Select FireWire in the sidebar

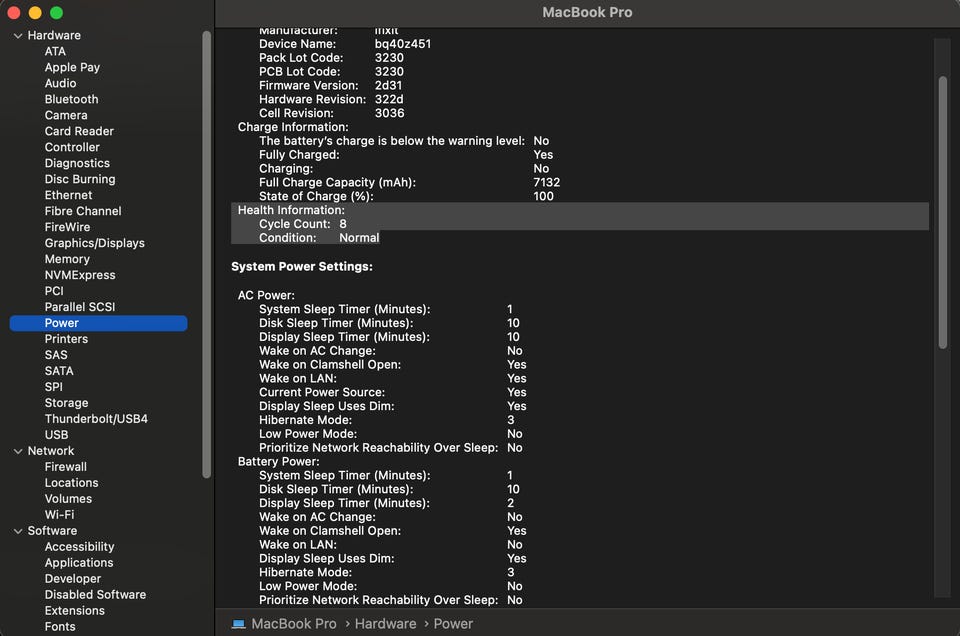click(x=67, y=226)
